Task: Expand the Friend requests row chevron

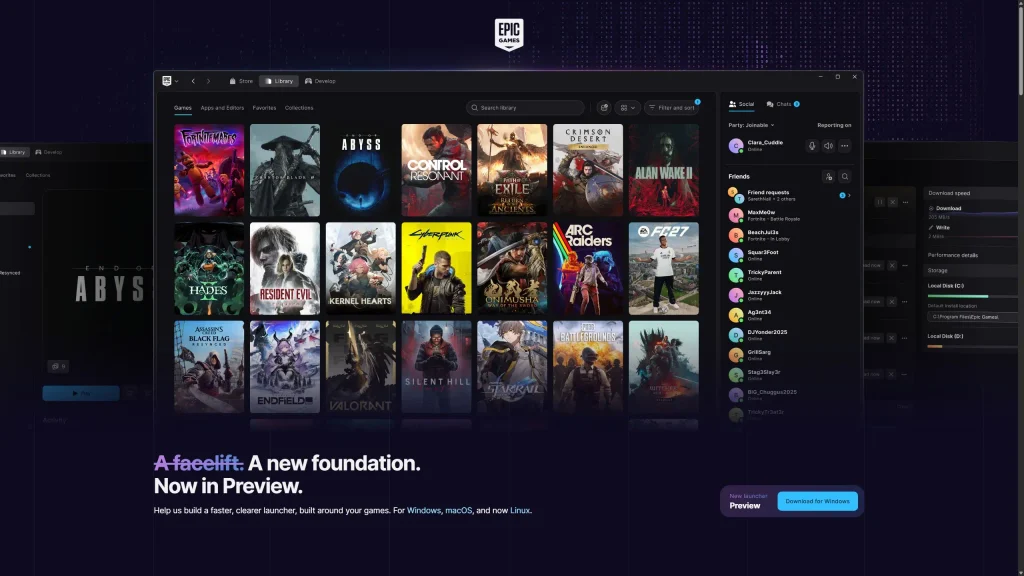Action: (849, 195)
